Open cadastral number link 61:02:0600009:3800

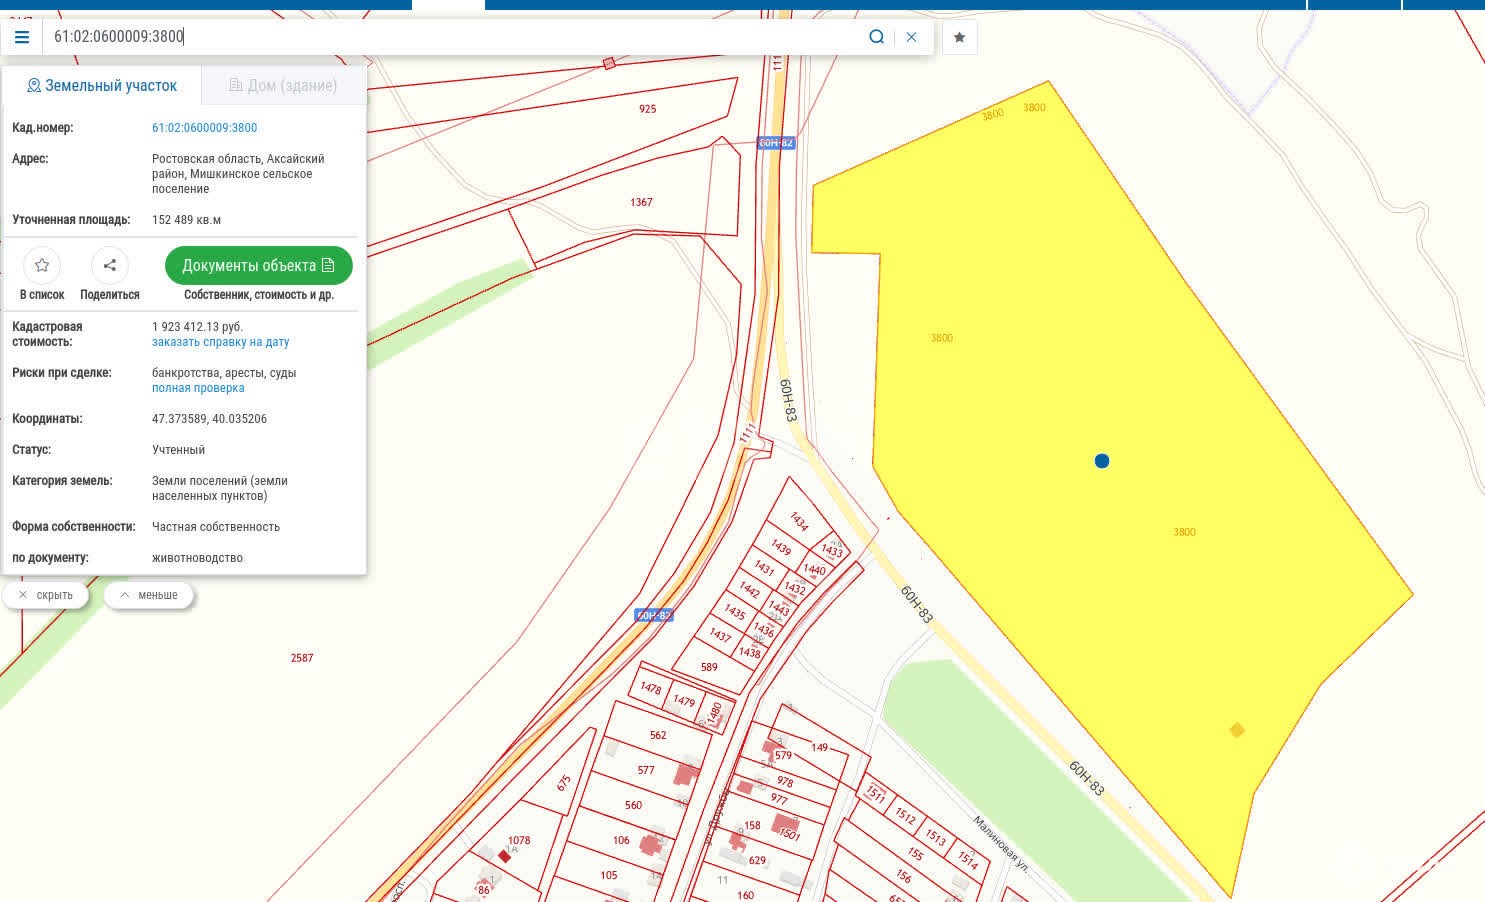coord(204,128)
